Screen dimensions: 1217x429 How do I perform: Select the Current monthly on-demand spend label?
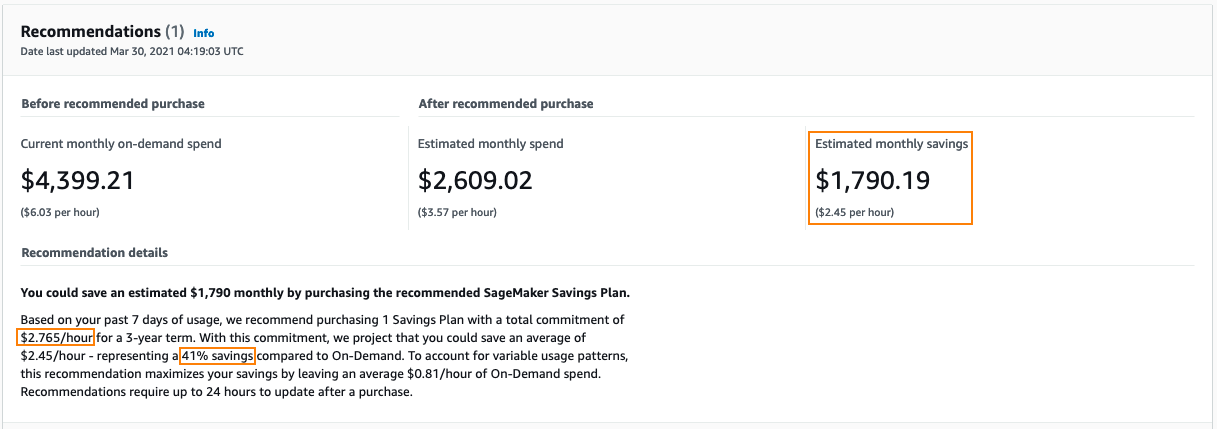[121, 144]
